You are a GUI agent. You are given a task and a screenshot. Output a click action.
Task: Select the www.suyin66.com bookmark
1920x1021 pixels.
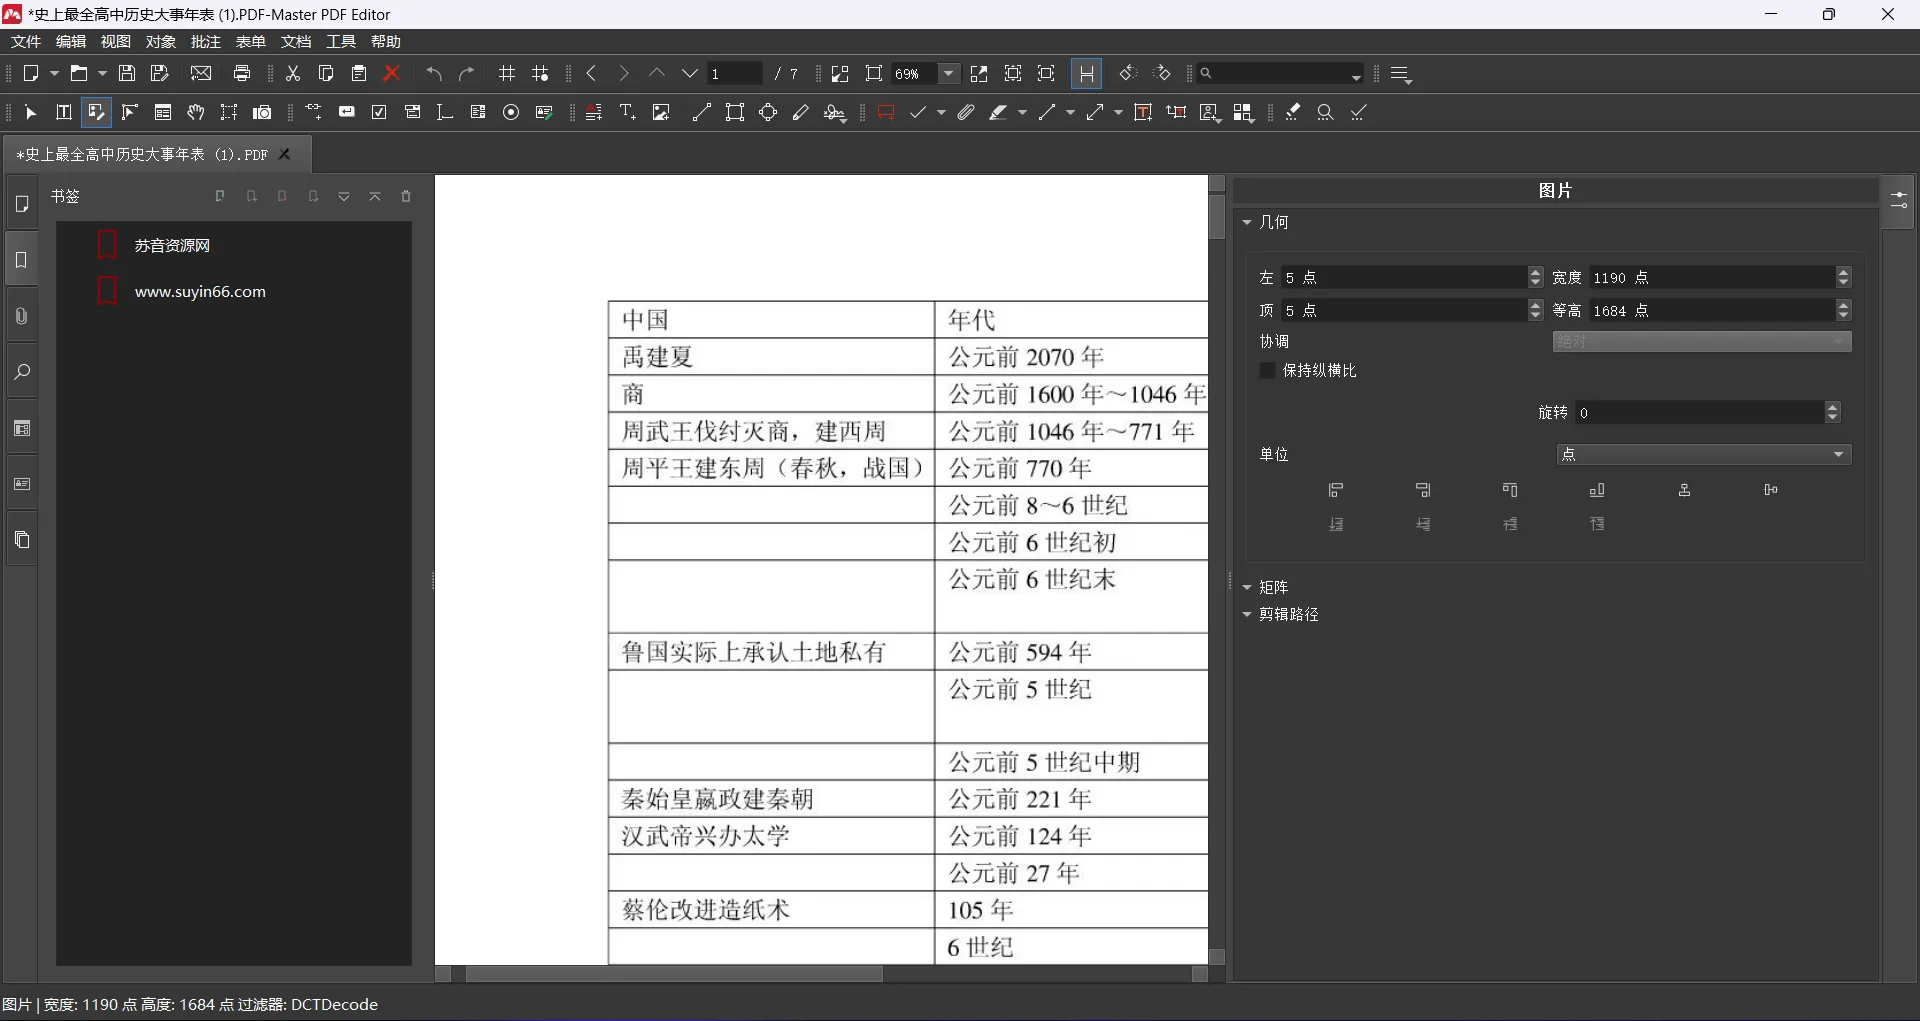[x=199, y=291]
